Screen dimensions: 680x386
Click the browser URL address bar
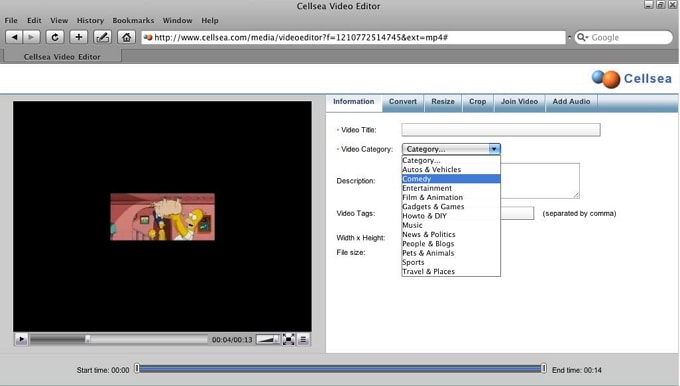[x=353, y=37]
